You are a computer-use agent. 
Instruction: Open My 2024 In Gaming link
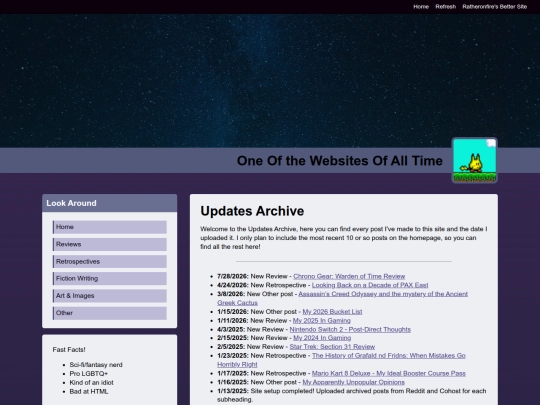point(322,338)
